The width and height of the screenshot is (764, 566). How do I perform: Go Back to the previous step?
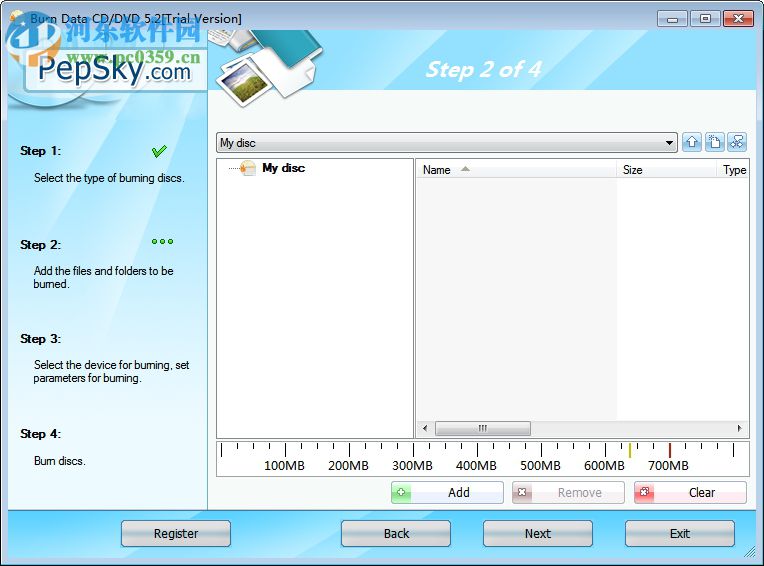pos(396,533)
